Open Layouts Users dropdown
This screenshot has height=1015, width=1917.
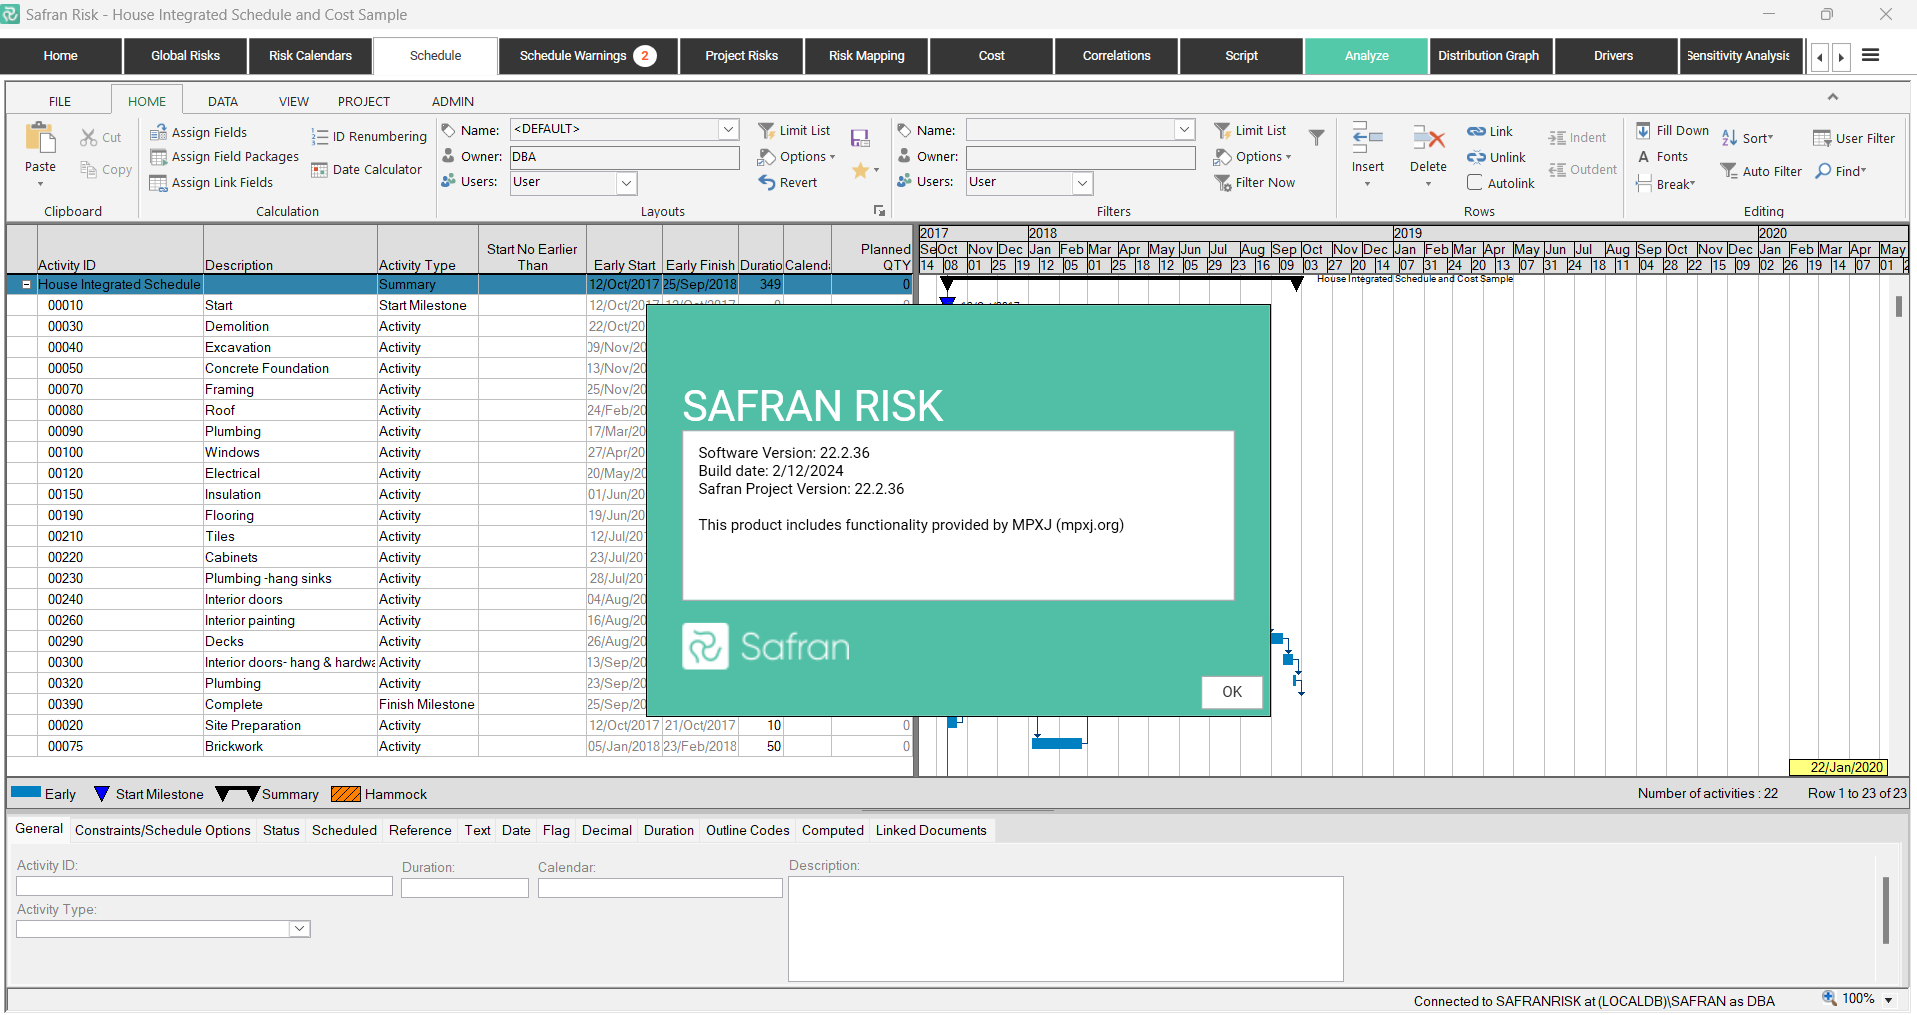tap(626, 183)
